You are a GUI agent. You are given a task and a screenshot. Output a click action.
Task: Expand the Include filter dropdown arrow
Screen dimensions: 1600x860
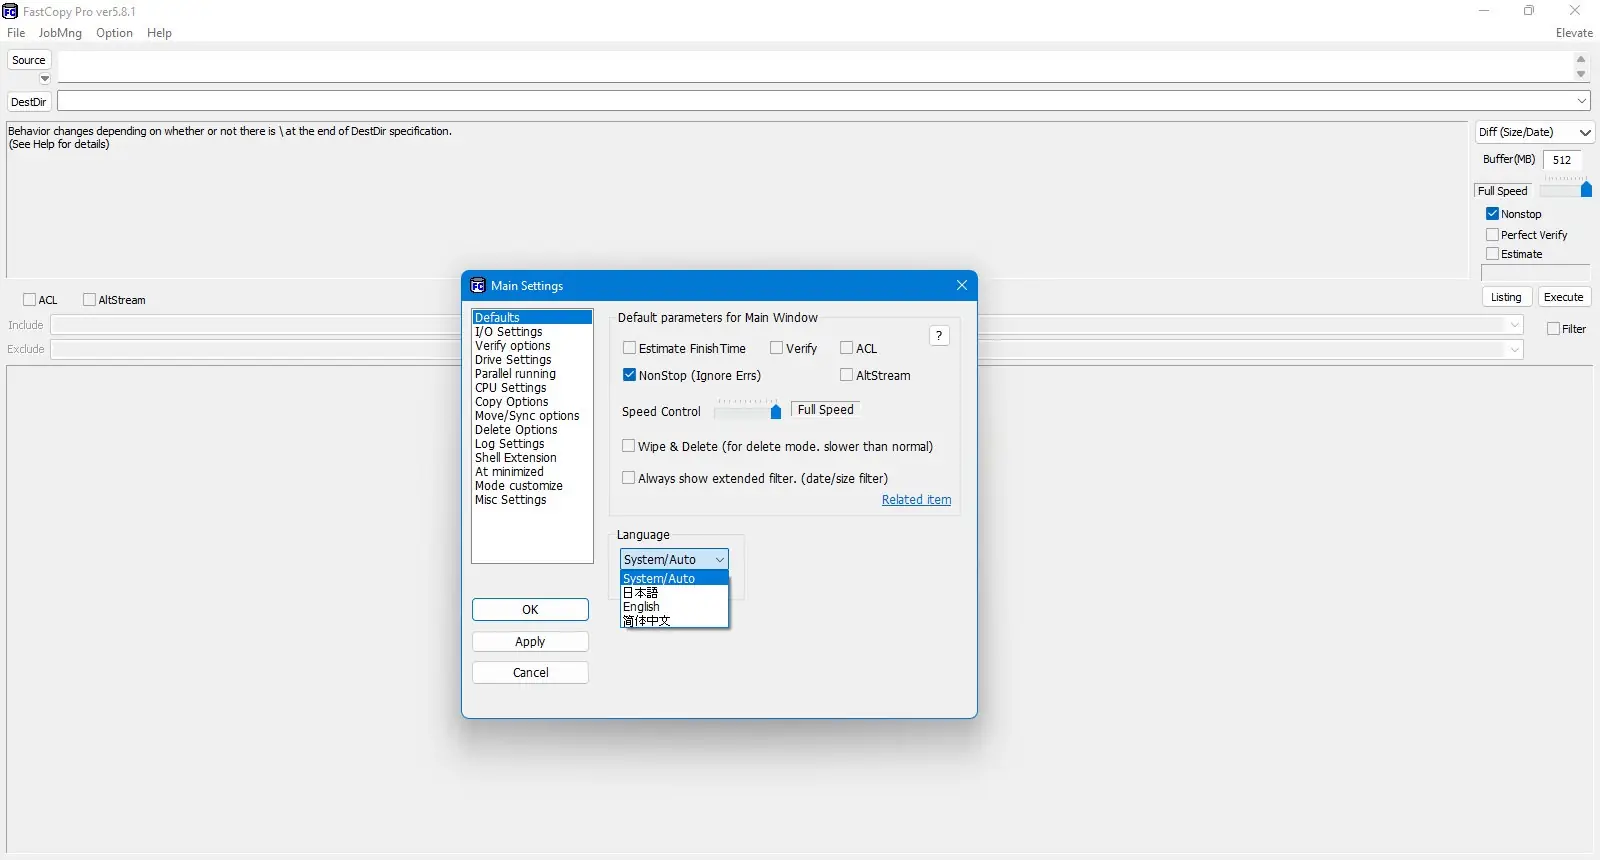tap(1515, 325)
